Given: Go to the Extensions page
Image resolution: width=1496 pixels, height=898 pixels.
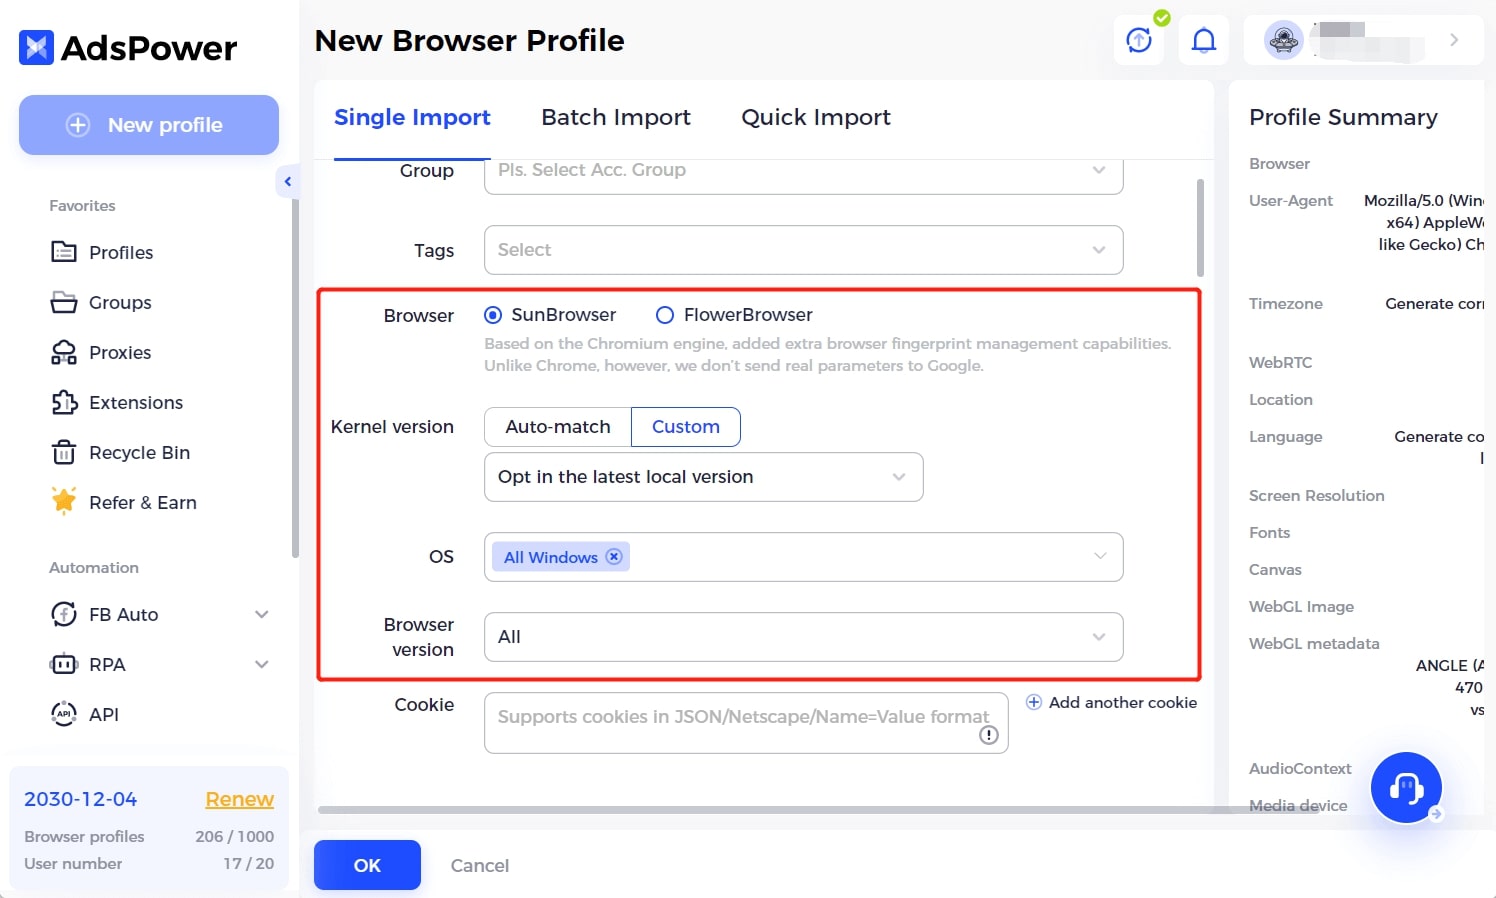Looking at the screenshot, I should (135, 403).
